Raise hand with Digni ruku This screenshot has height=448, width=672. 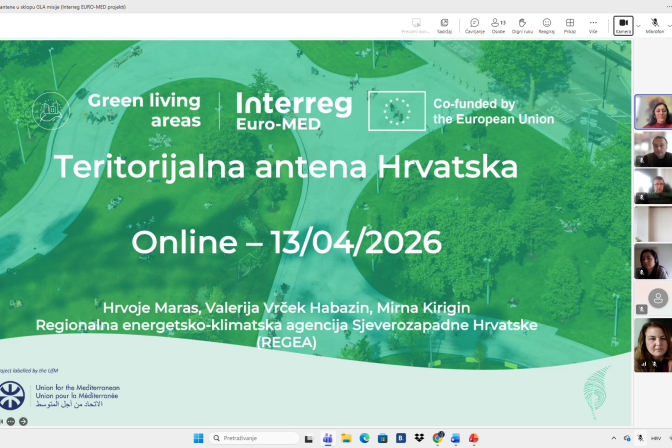pos(522,26)
